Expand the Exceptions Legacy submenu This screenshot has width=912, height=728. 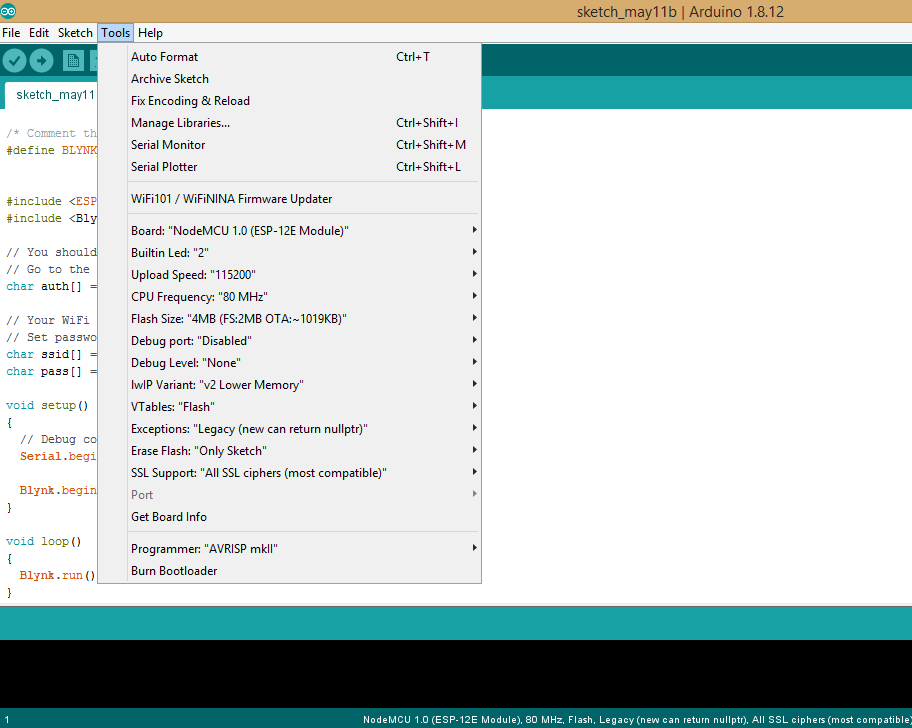289,430
